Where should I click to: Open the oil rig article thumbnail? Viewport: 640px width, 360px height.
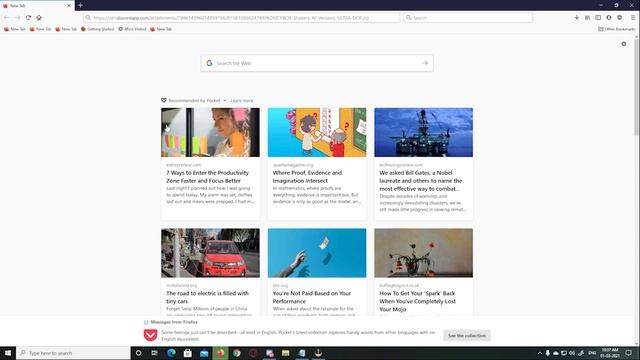coord(424,132)
